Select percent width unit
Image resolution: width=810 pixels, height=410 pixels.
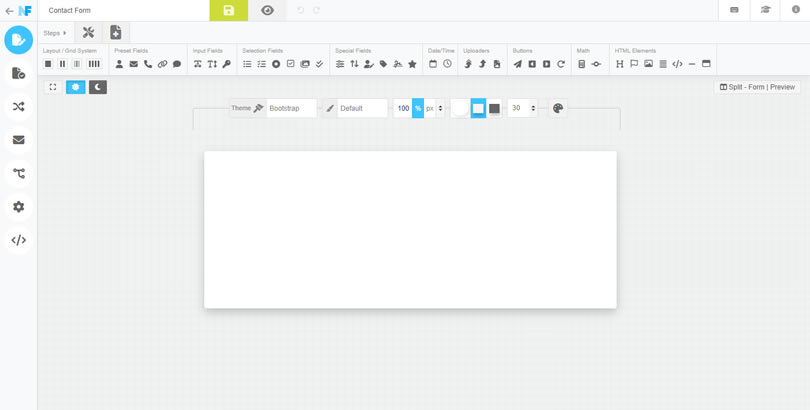pyautogui.click(x=418, y=108)
